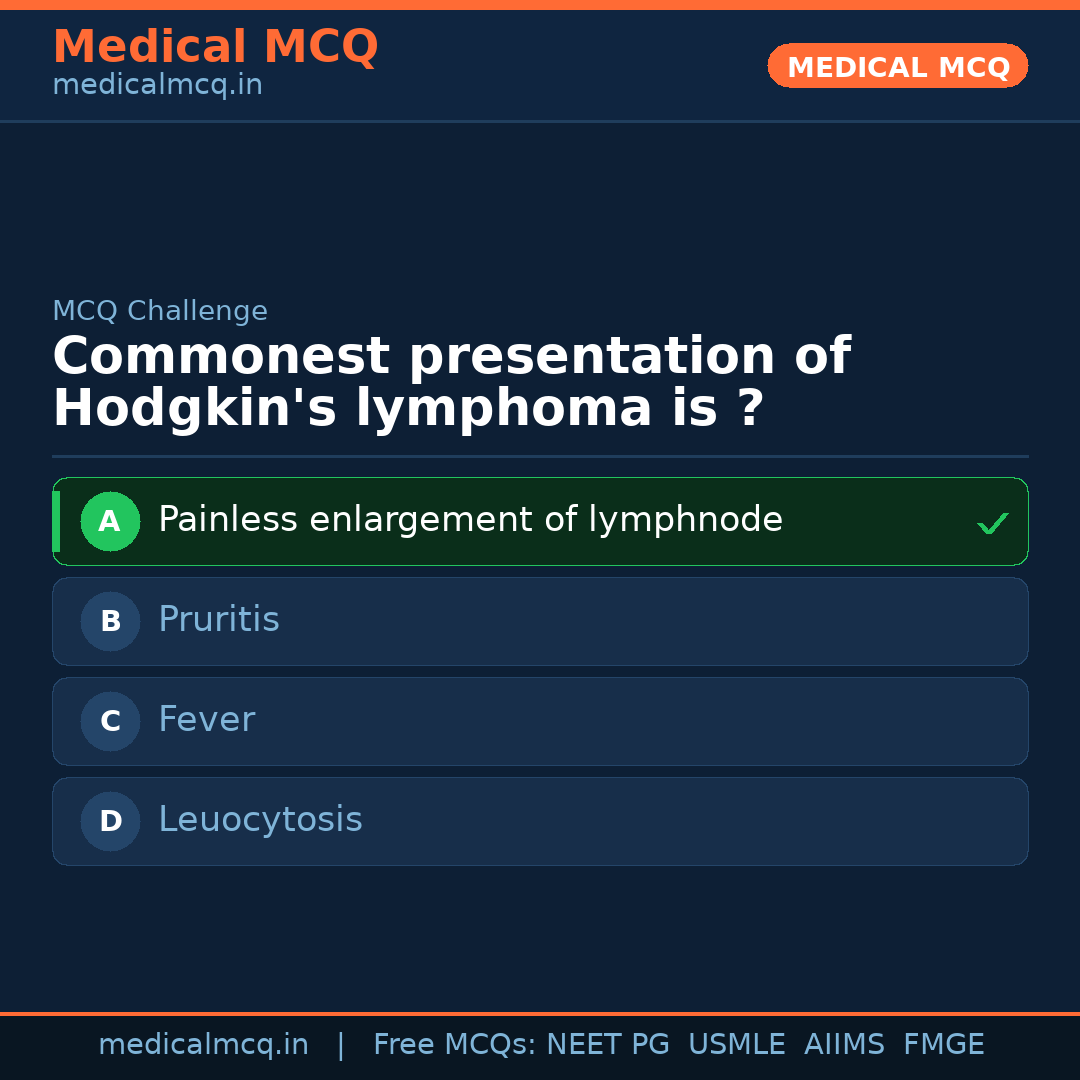Click the B option circle
The height and width of the screenshot is (1080, 1080).
point(110,621)
